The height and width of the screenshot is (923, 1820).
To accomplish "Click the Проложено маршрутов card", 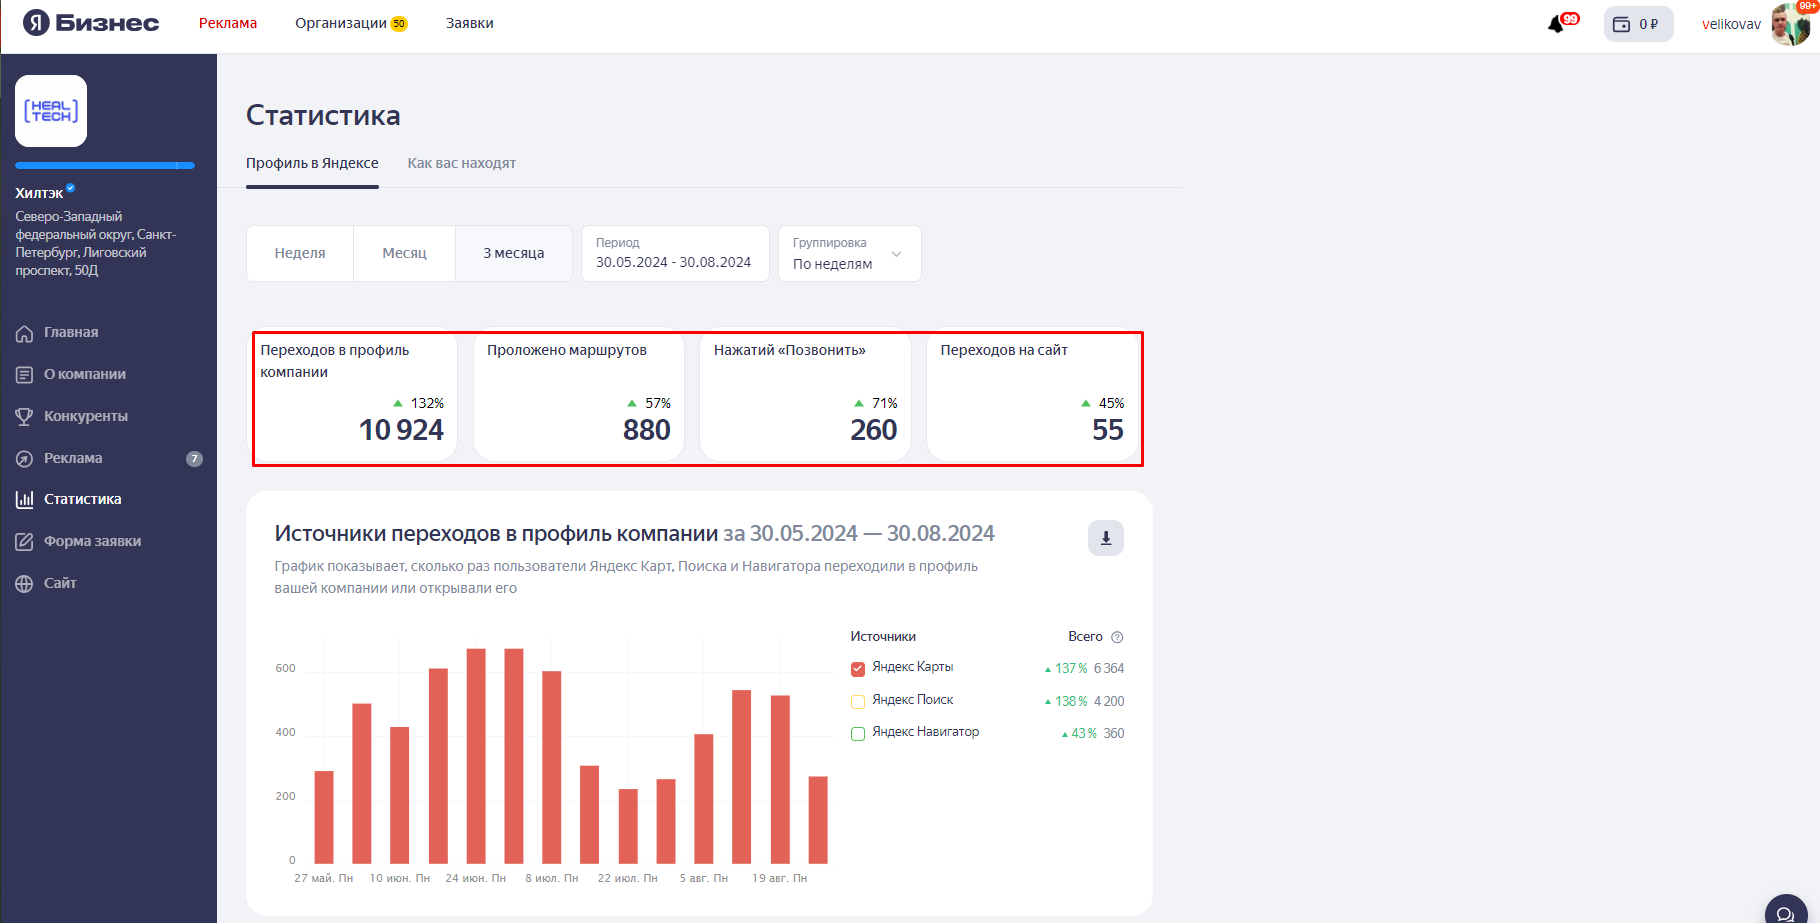I will [579, 397].
